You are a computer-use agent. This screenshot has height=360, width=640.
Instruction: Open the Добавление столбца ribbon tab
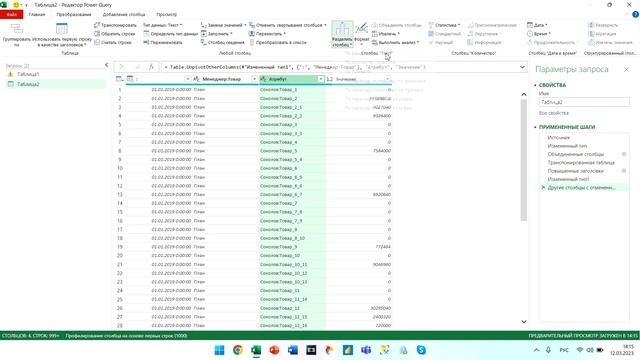coord(124,15)
